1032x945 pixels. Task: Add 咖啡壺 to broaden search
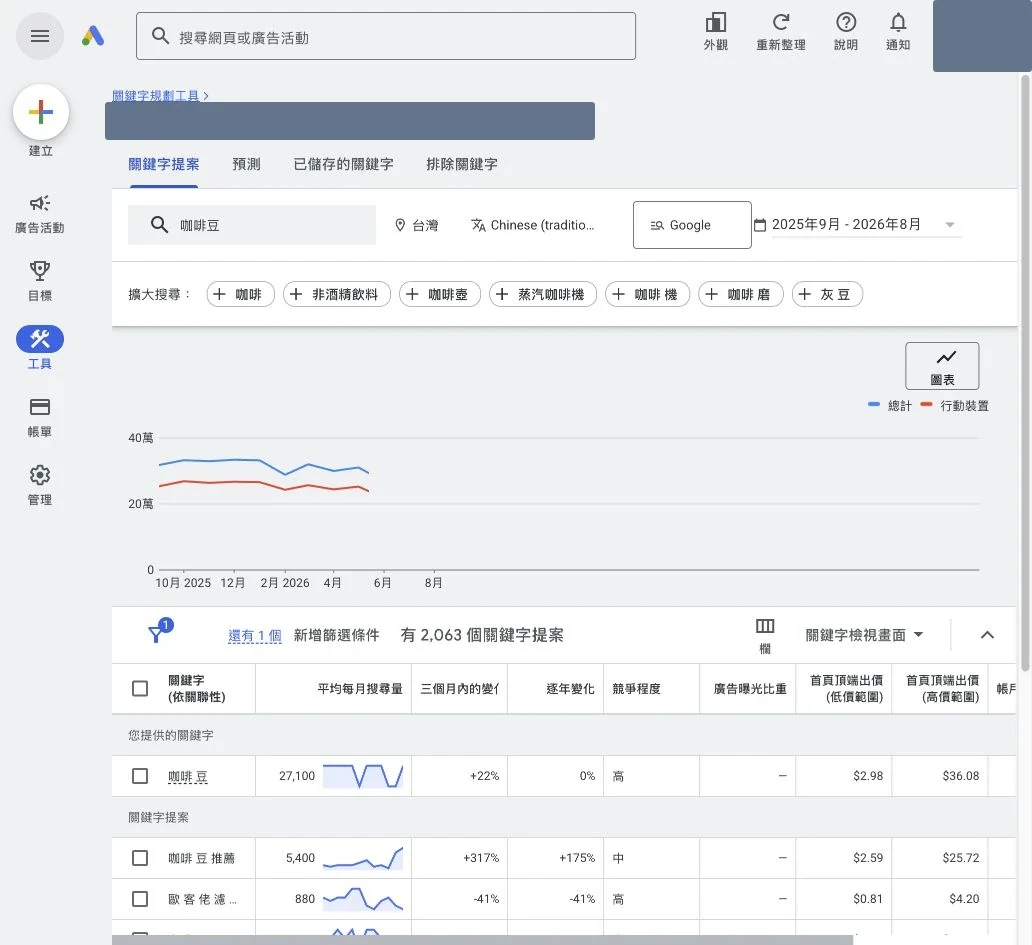440,294
